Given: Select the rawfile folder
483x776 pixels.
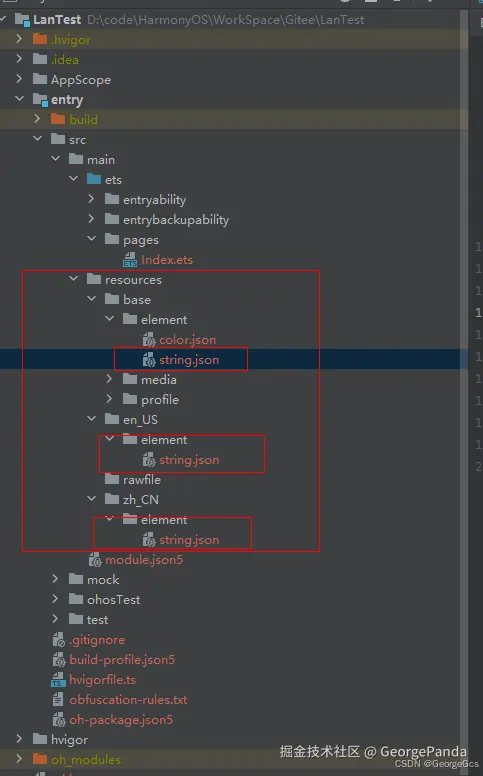Looking at the screenshot, I should [142, 480].
